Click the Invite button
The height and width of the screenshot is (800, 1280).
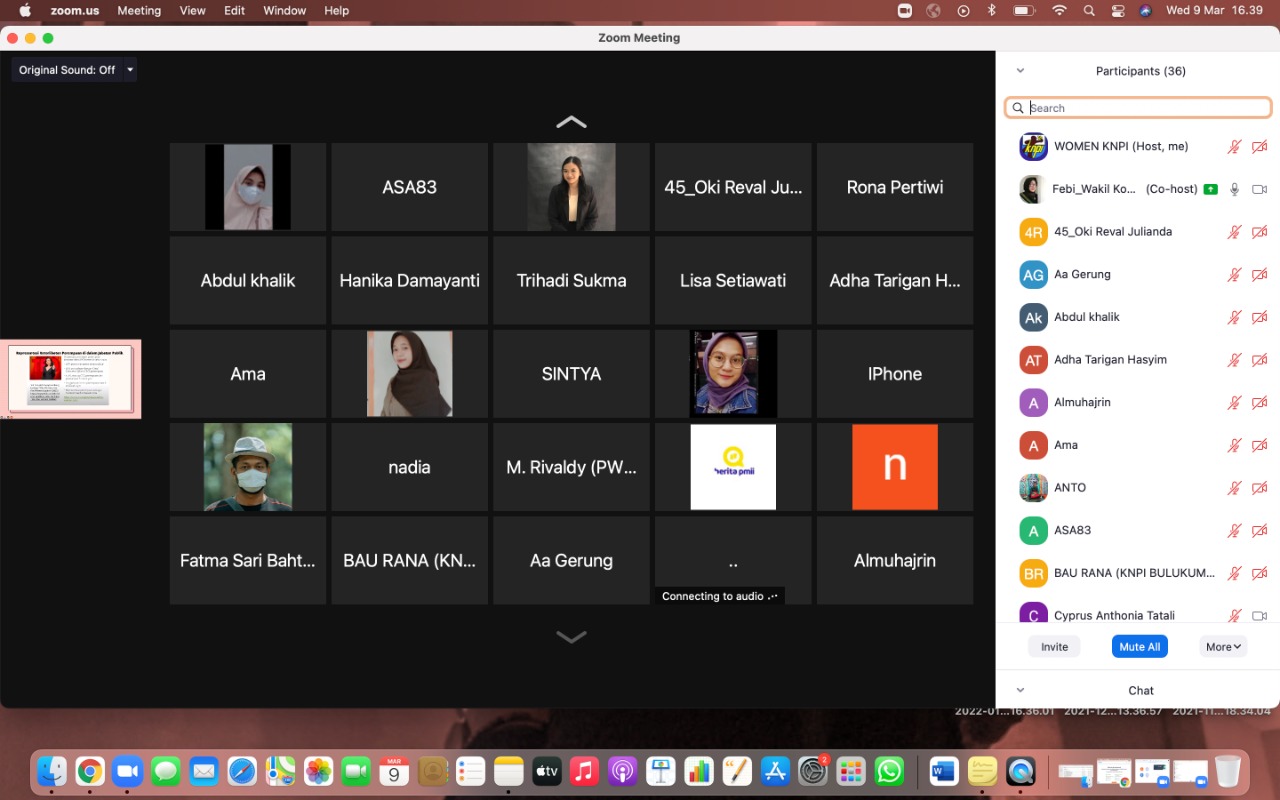[1054, 647]
